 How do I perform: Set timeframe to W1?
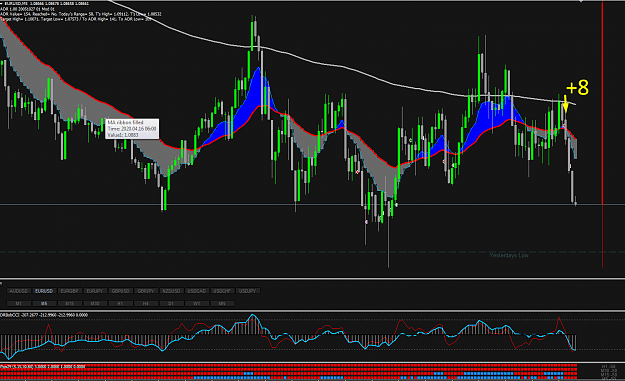(x=197, y=304)
